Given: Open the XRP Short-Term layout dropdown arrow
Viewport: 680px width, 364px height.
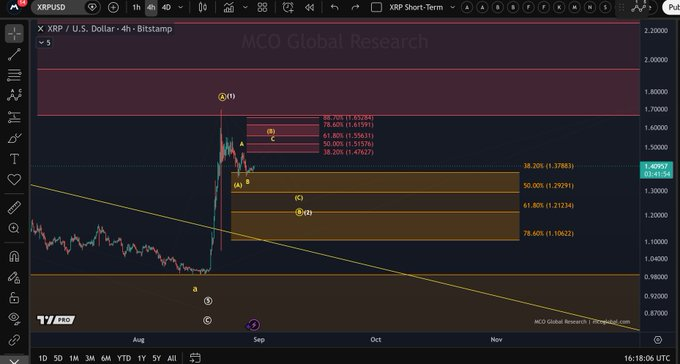Looking at the screenshot, I should tap(453, 7).
